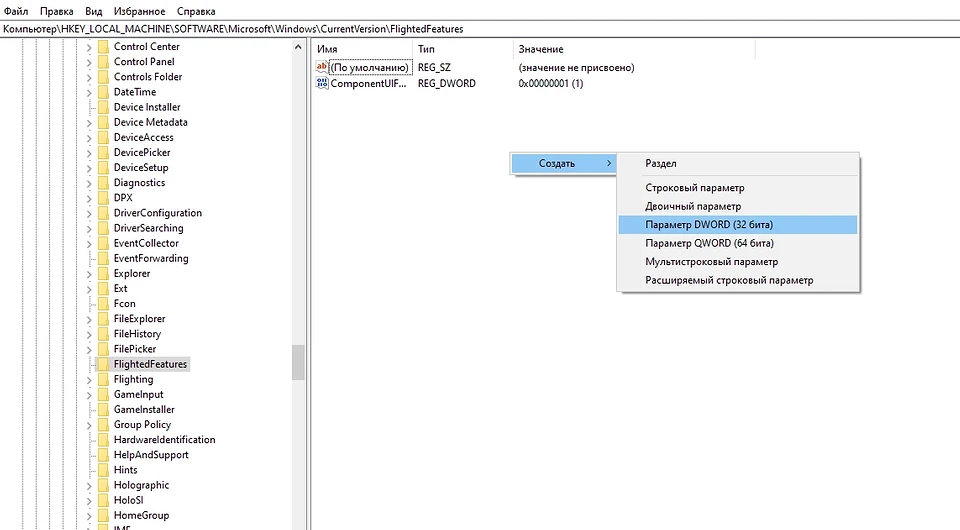Image resolution: width=960 pixels, height=530 pixels.
Task: Expand the Holographic key arrow
Action: pos(89,485)
